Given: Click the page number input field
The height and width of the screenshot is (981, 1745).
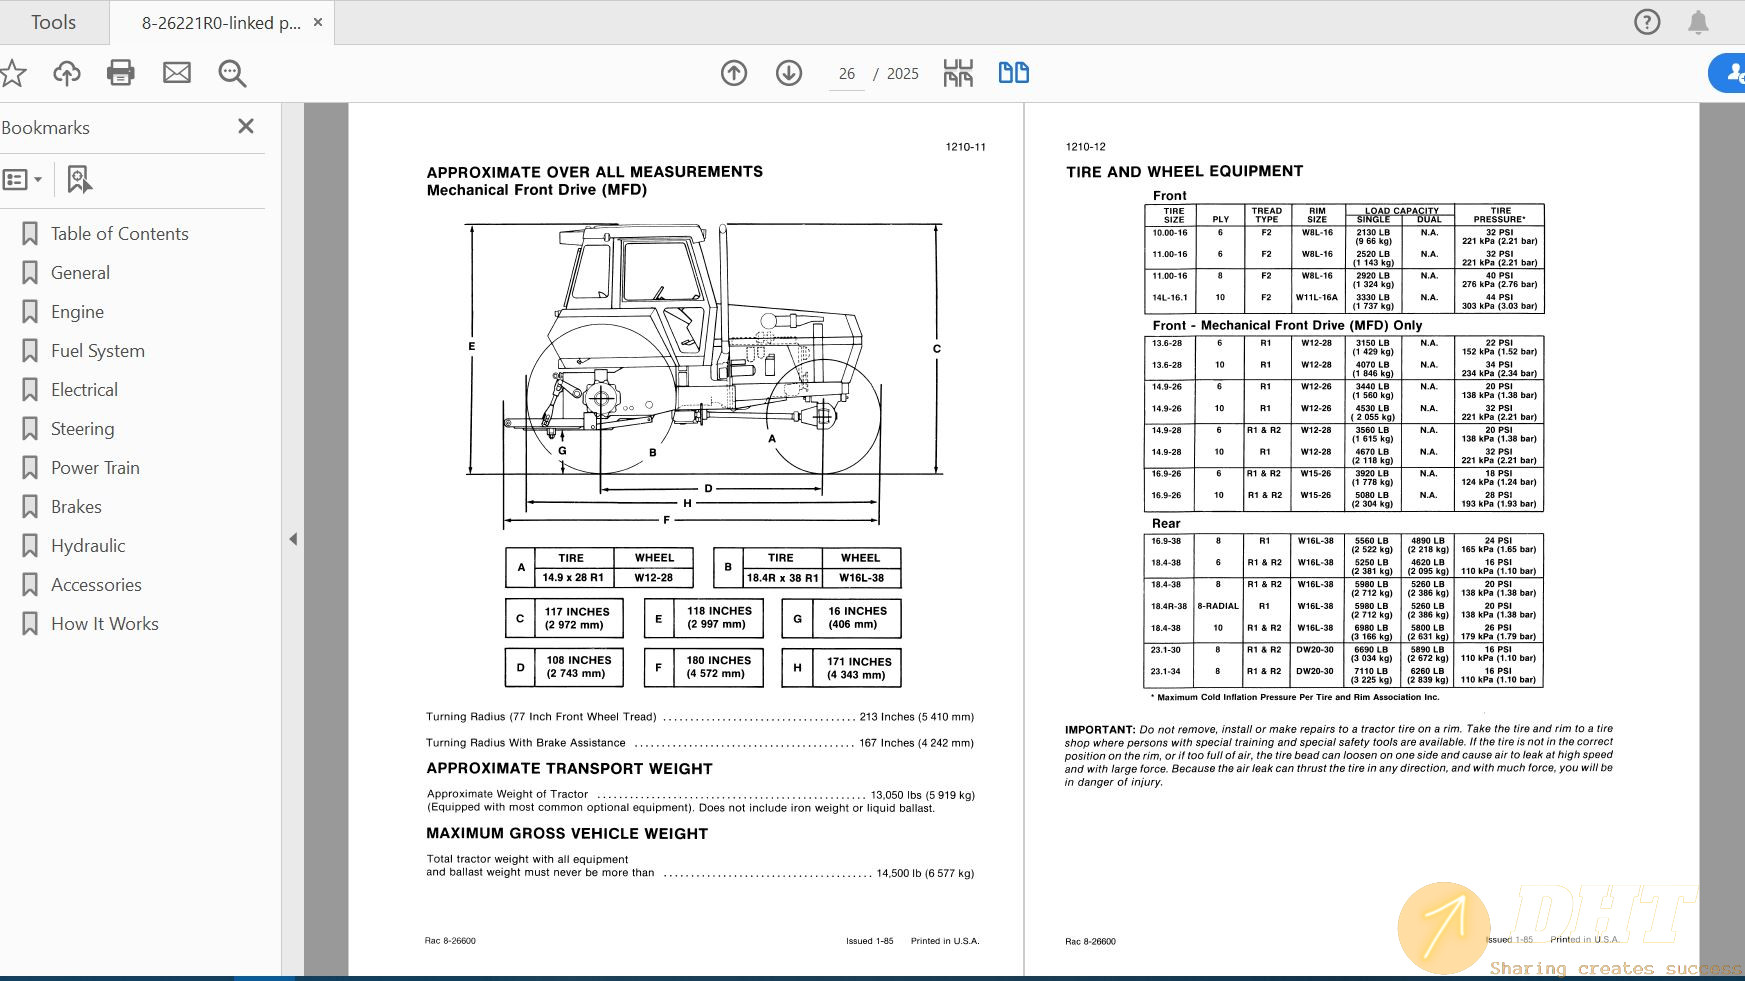Looking at the screenshot, I should [846, 73].
